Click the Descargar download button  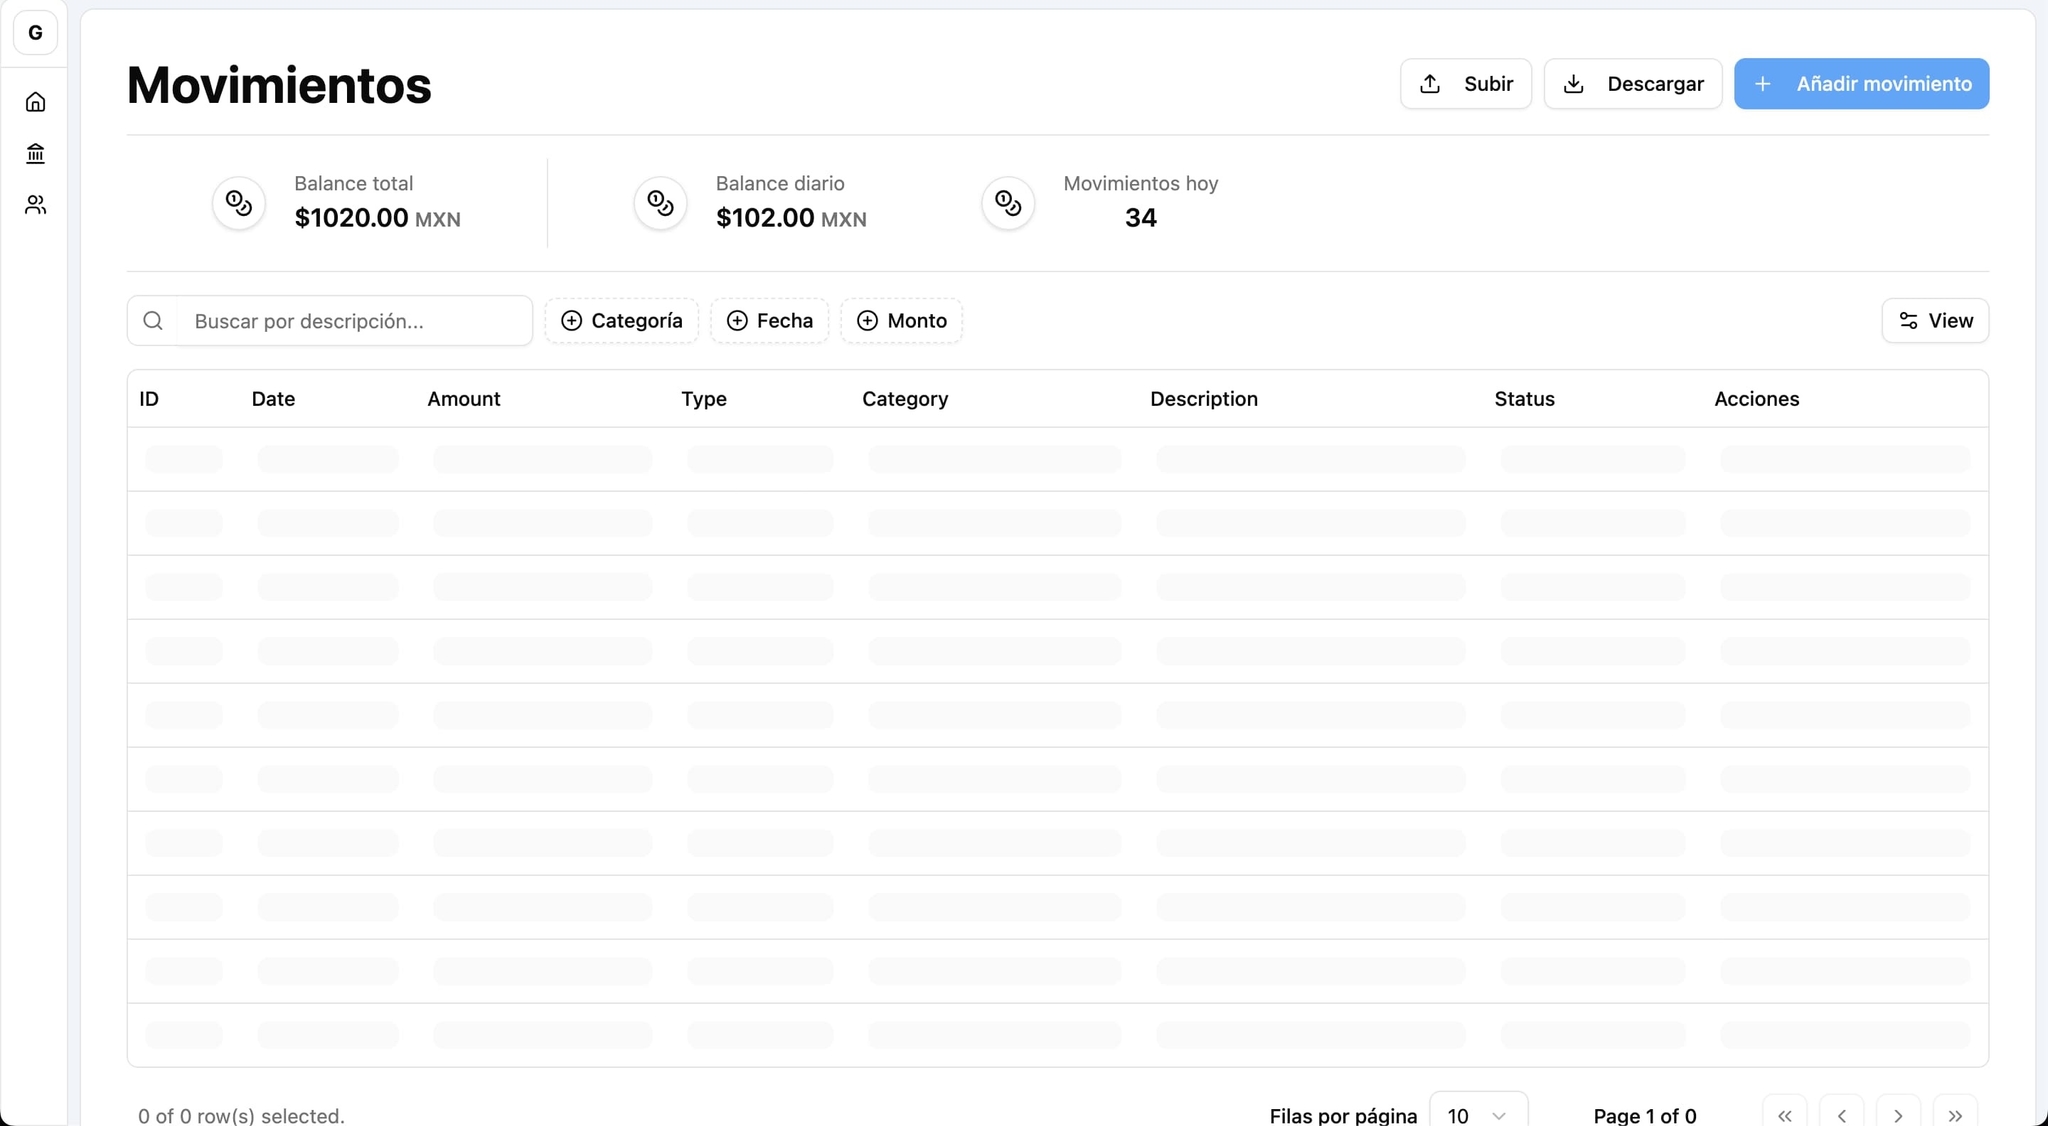[1632, 84]
